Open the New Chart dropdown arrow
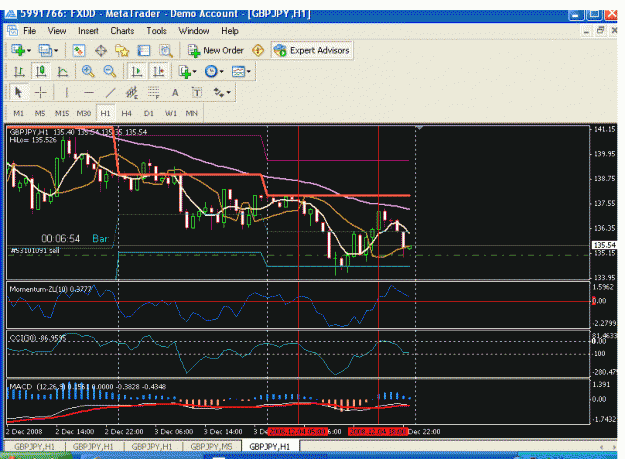 coord(29,51)
